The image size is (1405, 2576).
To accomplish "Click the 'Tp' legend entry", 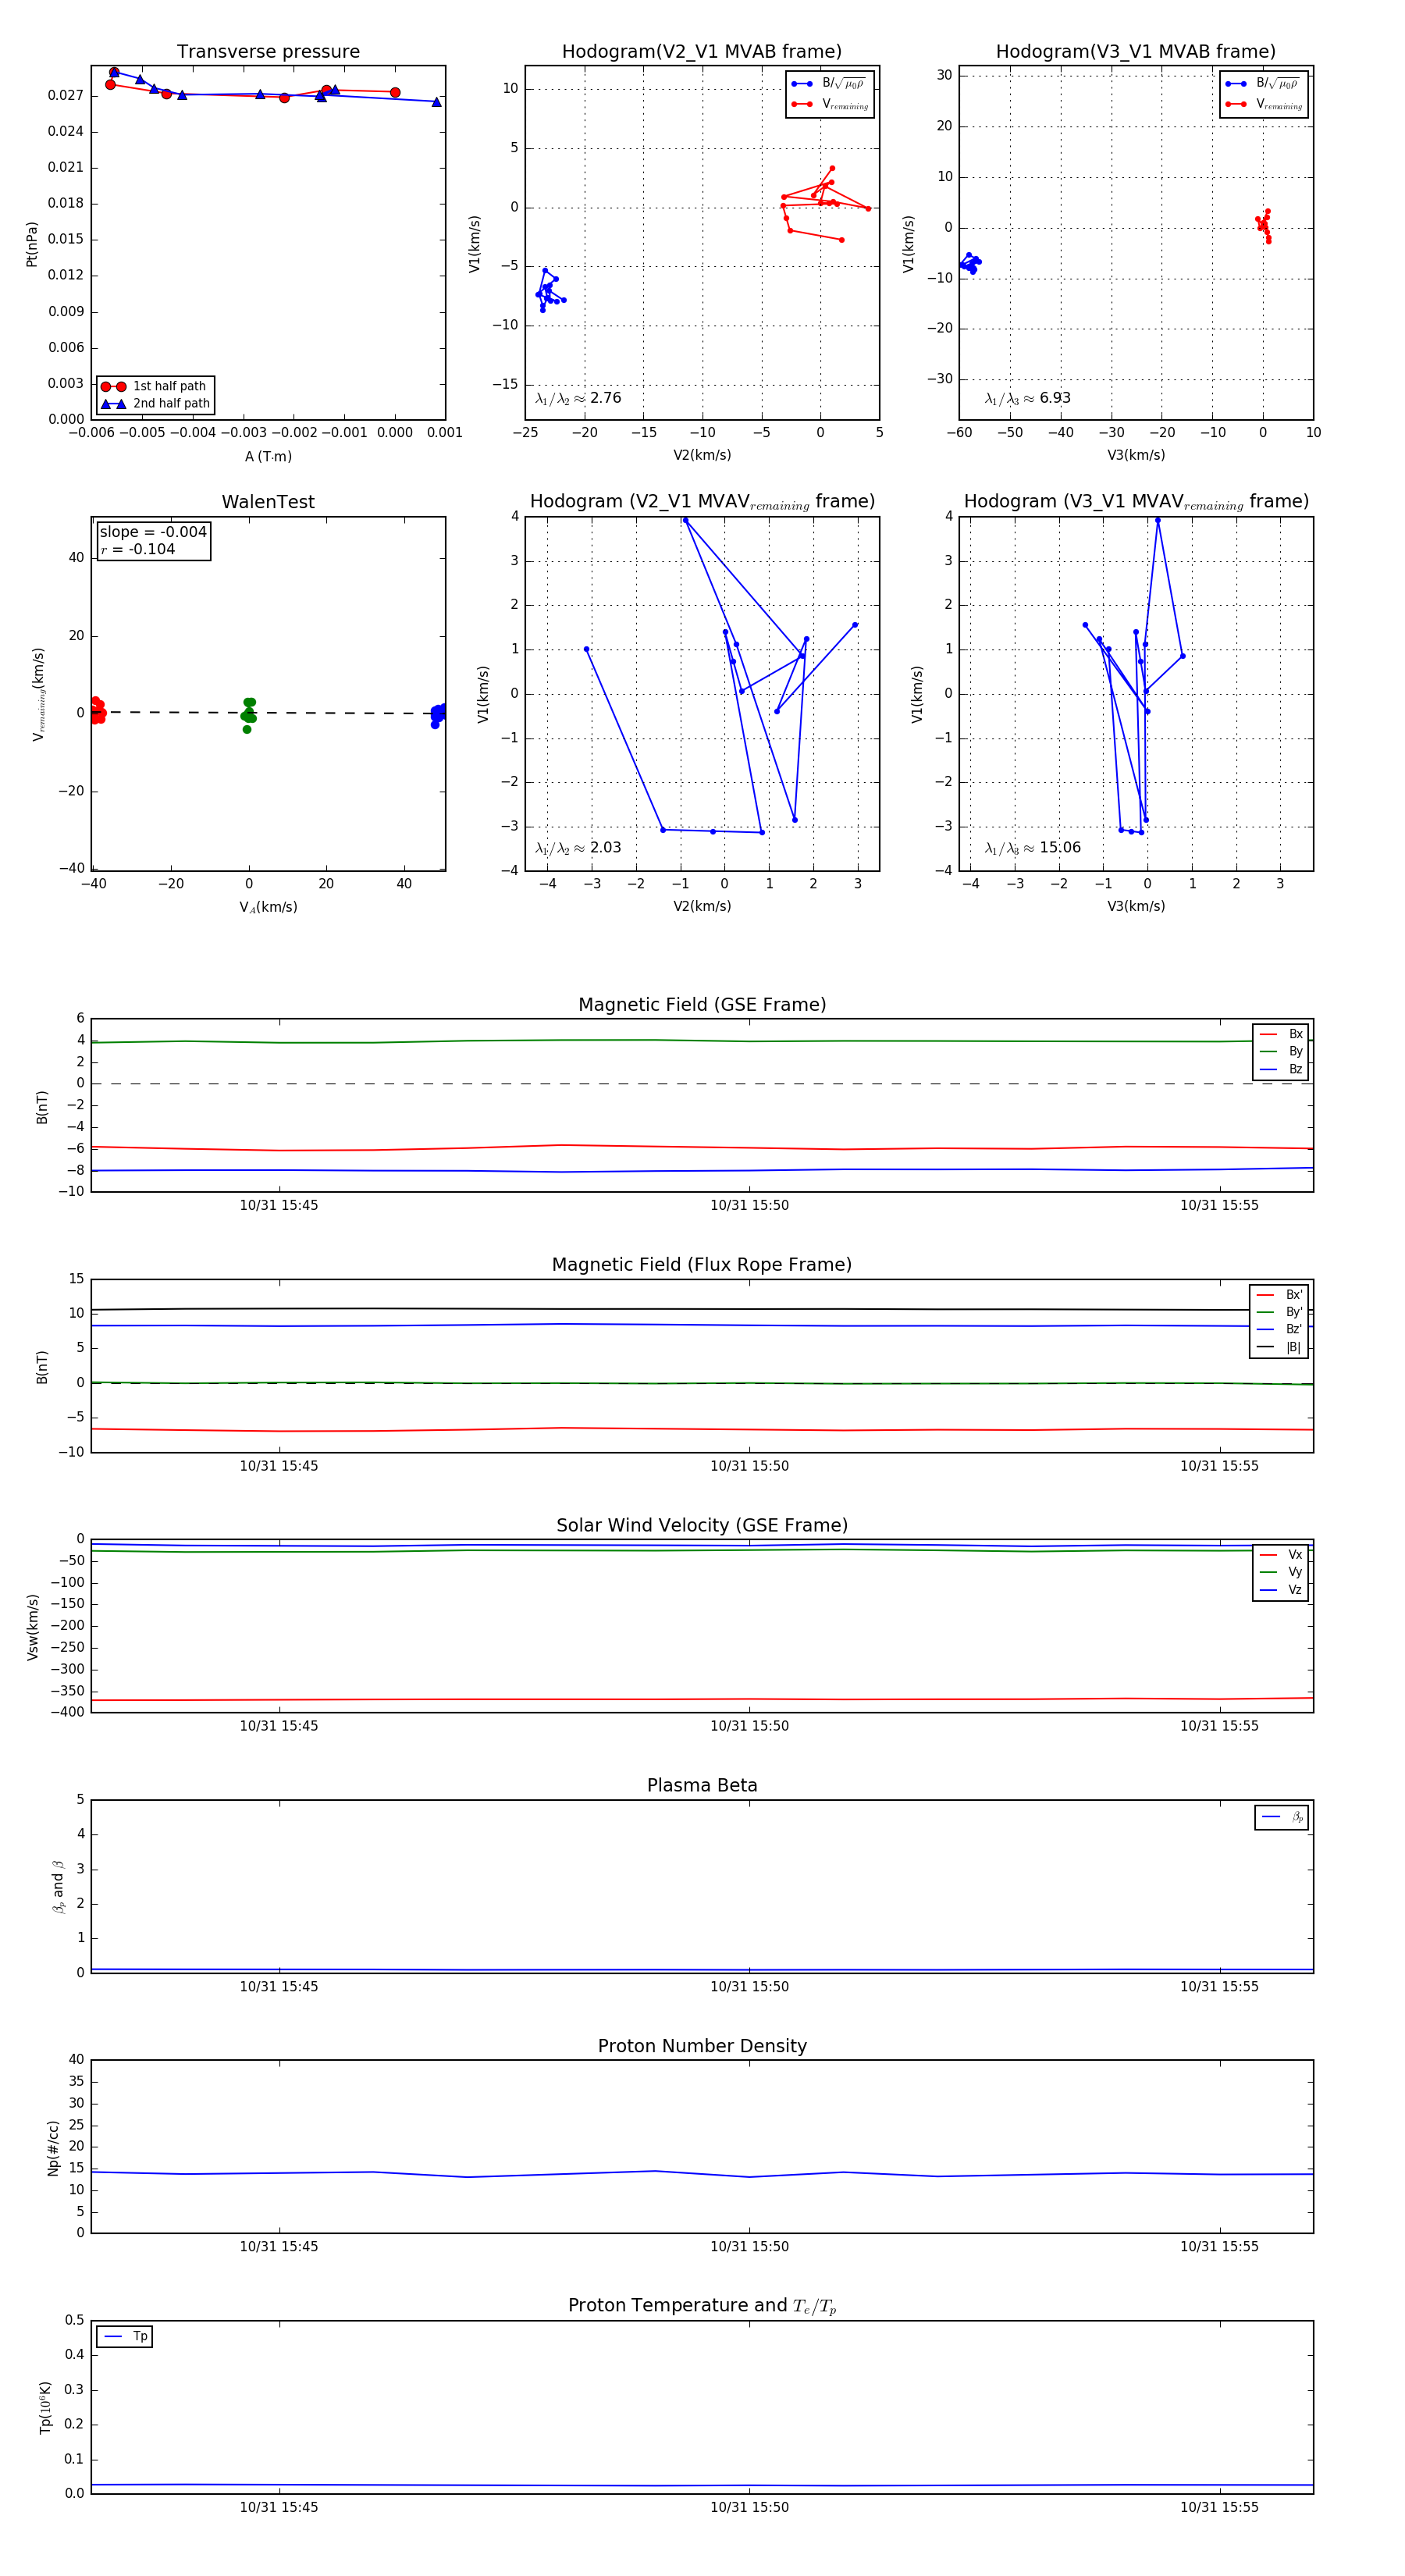I will (125, 2336).
